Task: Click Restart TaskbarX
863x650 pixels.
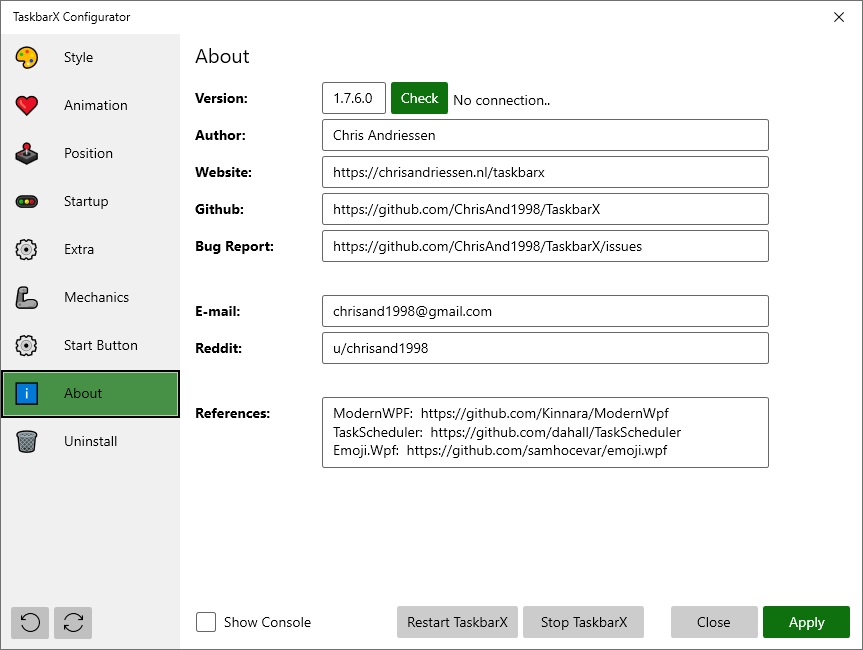Action: [x=457, y=622]
